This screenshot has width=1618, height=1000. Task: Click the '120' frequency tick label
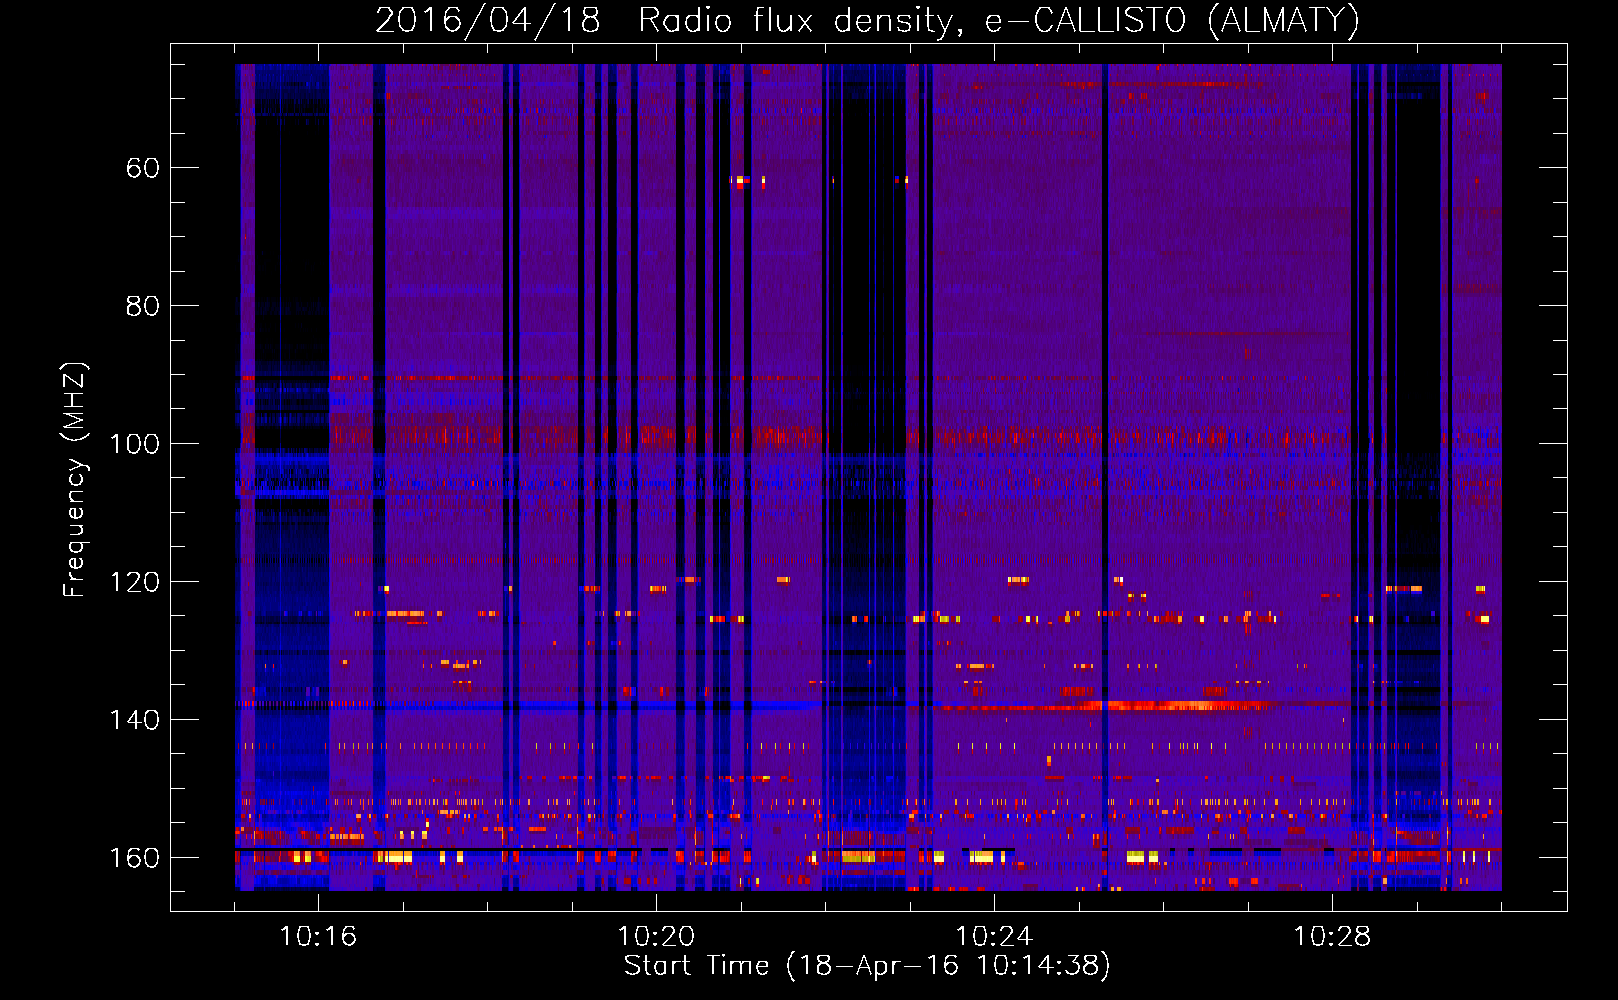(x=134, y=582)
